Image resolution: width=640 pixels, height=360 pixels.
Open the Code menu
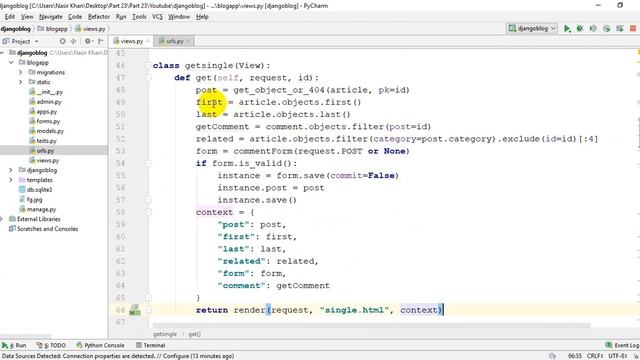point(75,17)
